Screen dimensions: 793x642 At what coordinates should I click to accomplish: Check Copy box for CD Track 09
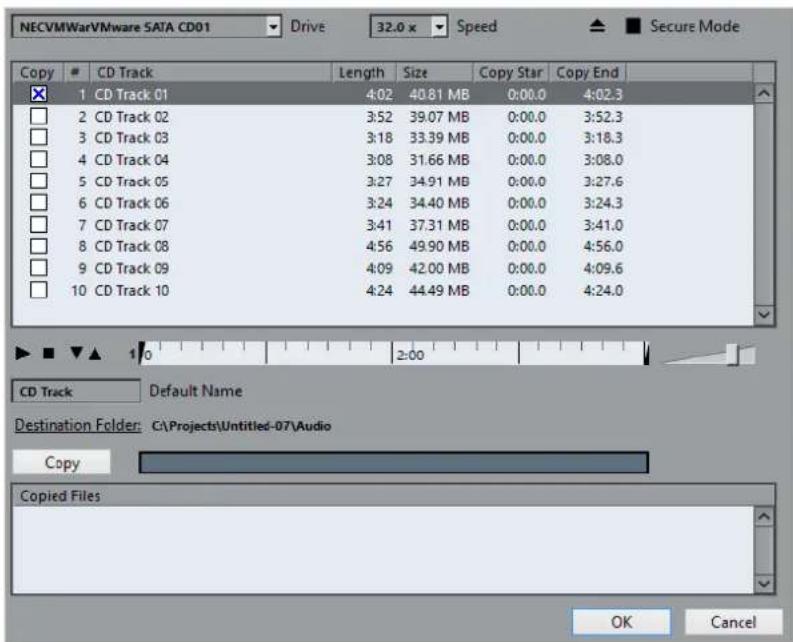[x=39, y=268]
